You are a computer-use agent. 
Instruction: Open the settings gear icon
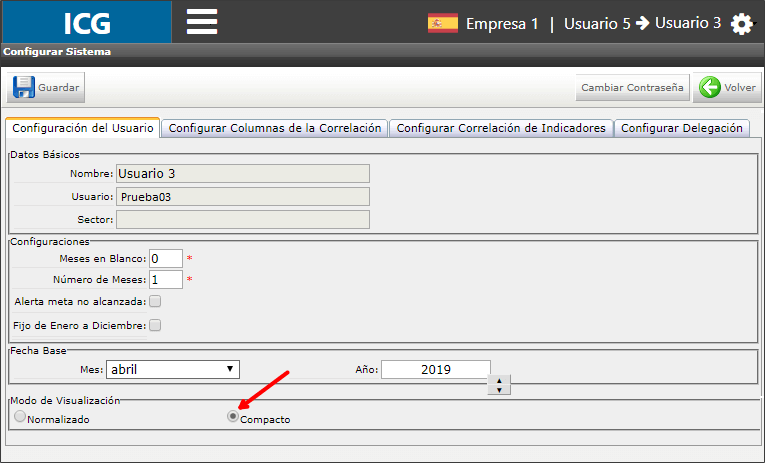(742, 23)
